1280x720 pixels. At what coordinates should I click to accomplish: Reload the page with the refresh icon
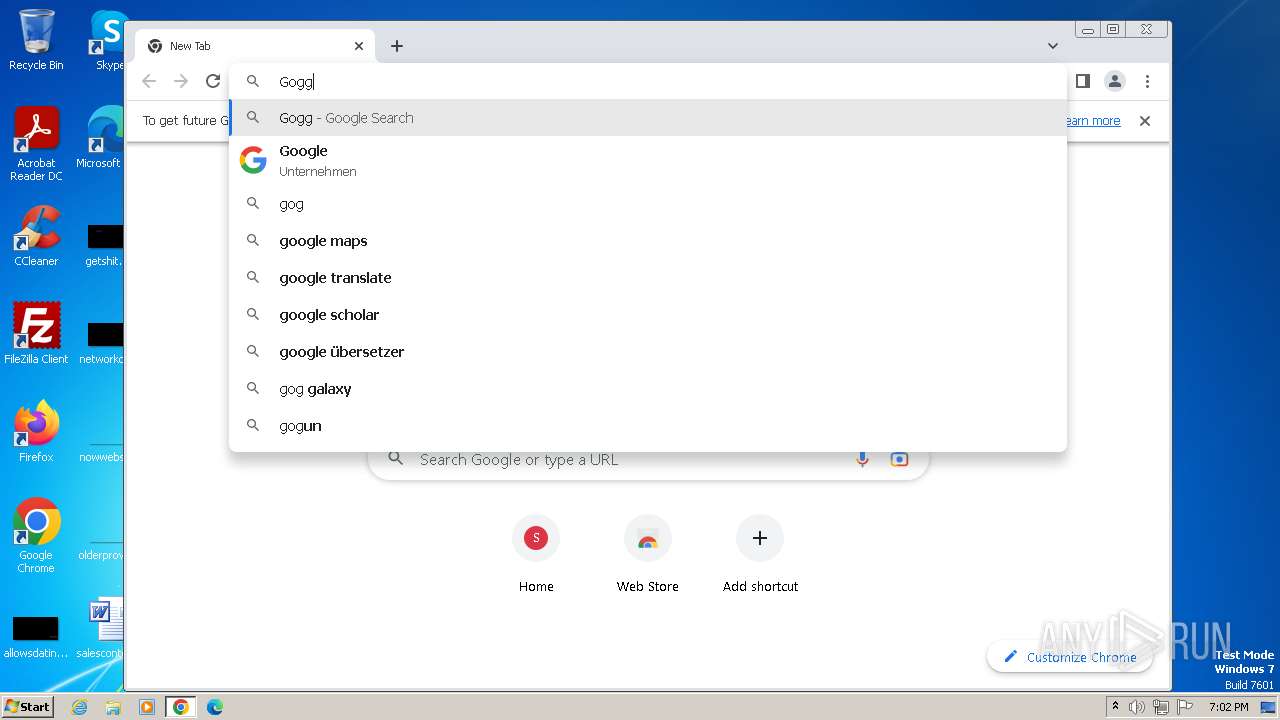(213, 82)
